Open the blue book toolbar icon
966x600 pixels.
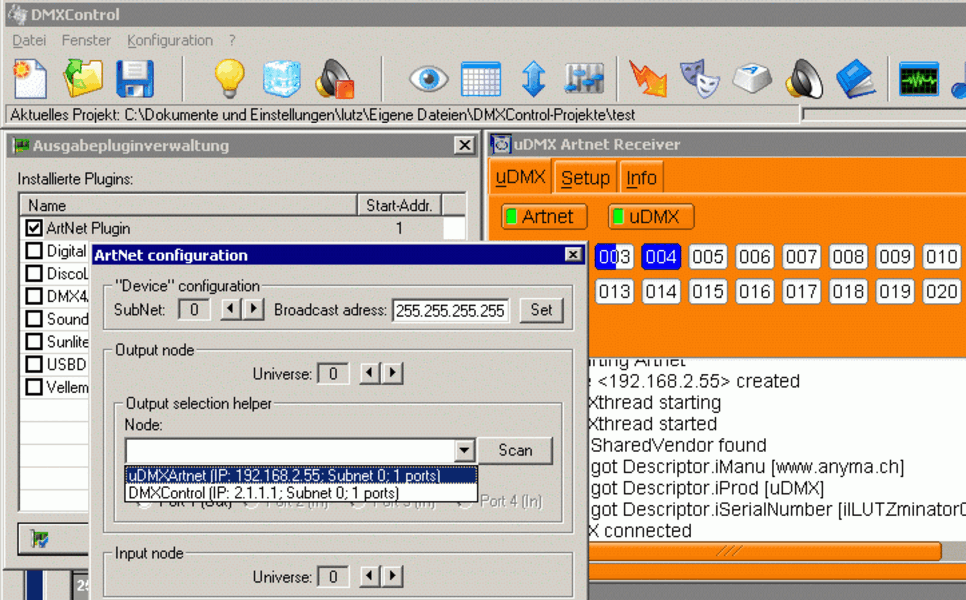coord(856,79)
